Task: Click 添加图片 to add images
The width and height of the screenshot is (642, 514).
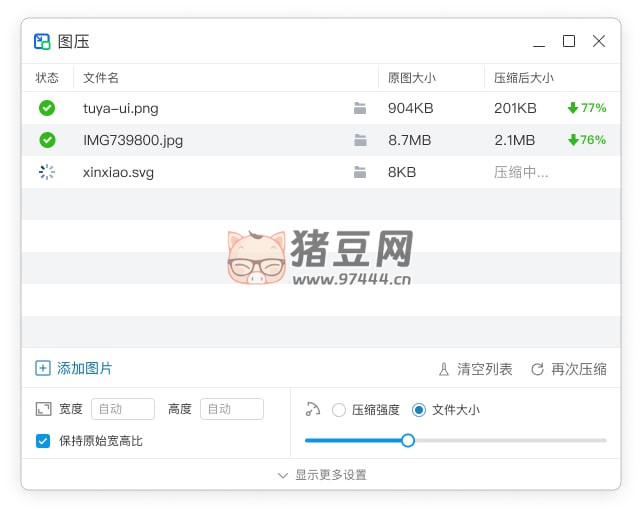Action: click(x=74, y=368)
